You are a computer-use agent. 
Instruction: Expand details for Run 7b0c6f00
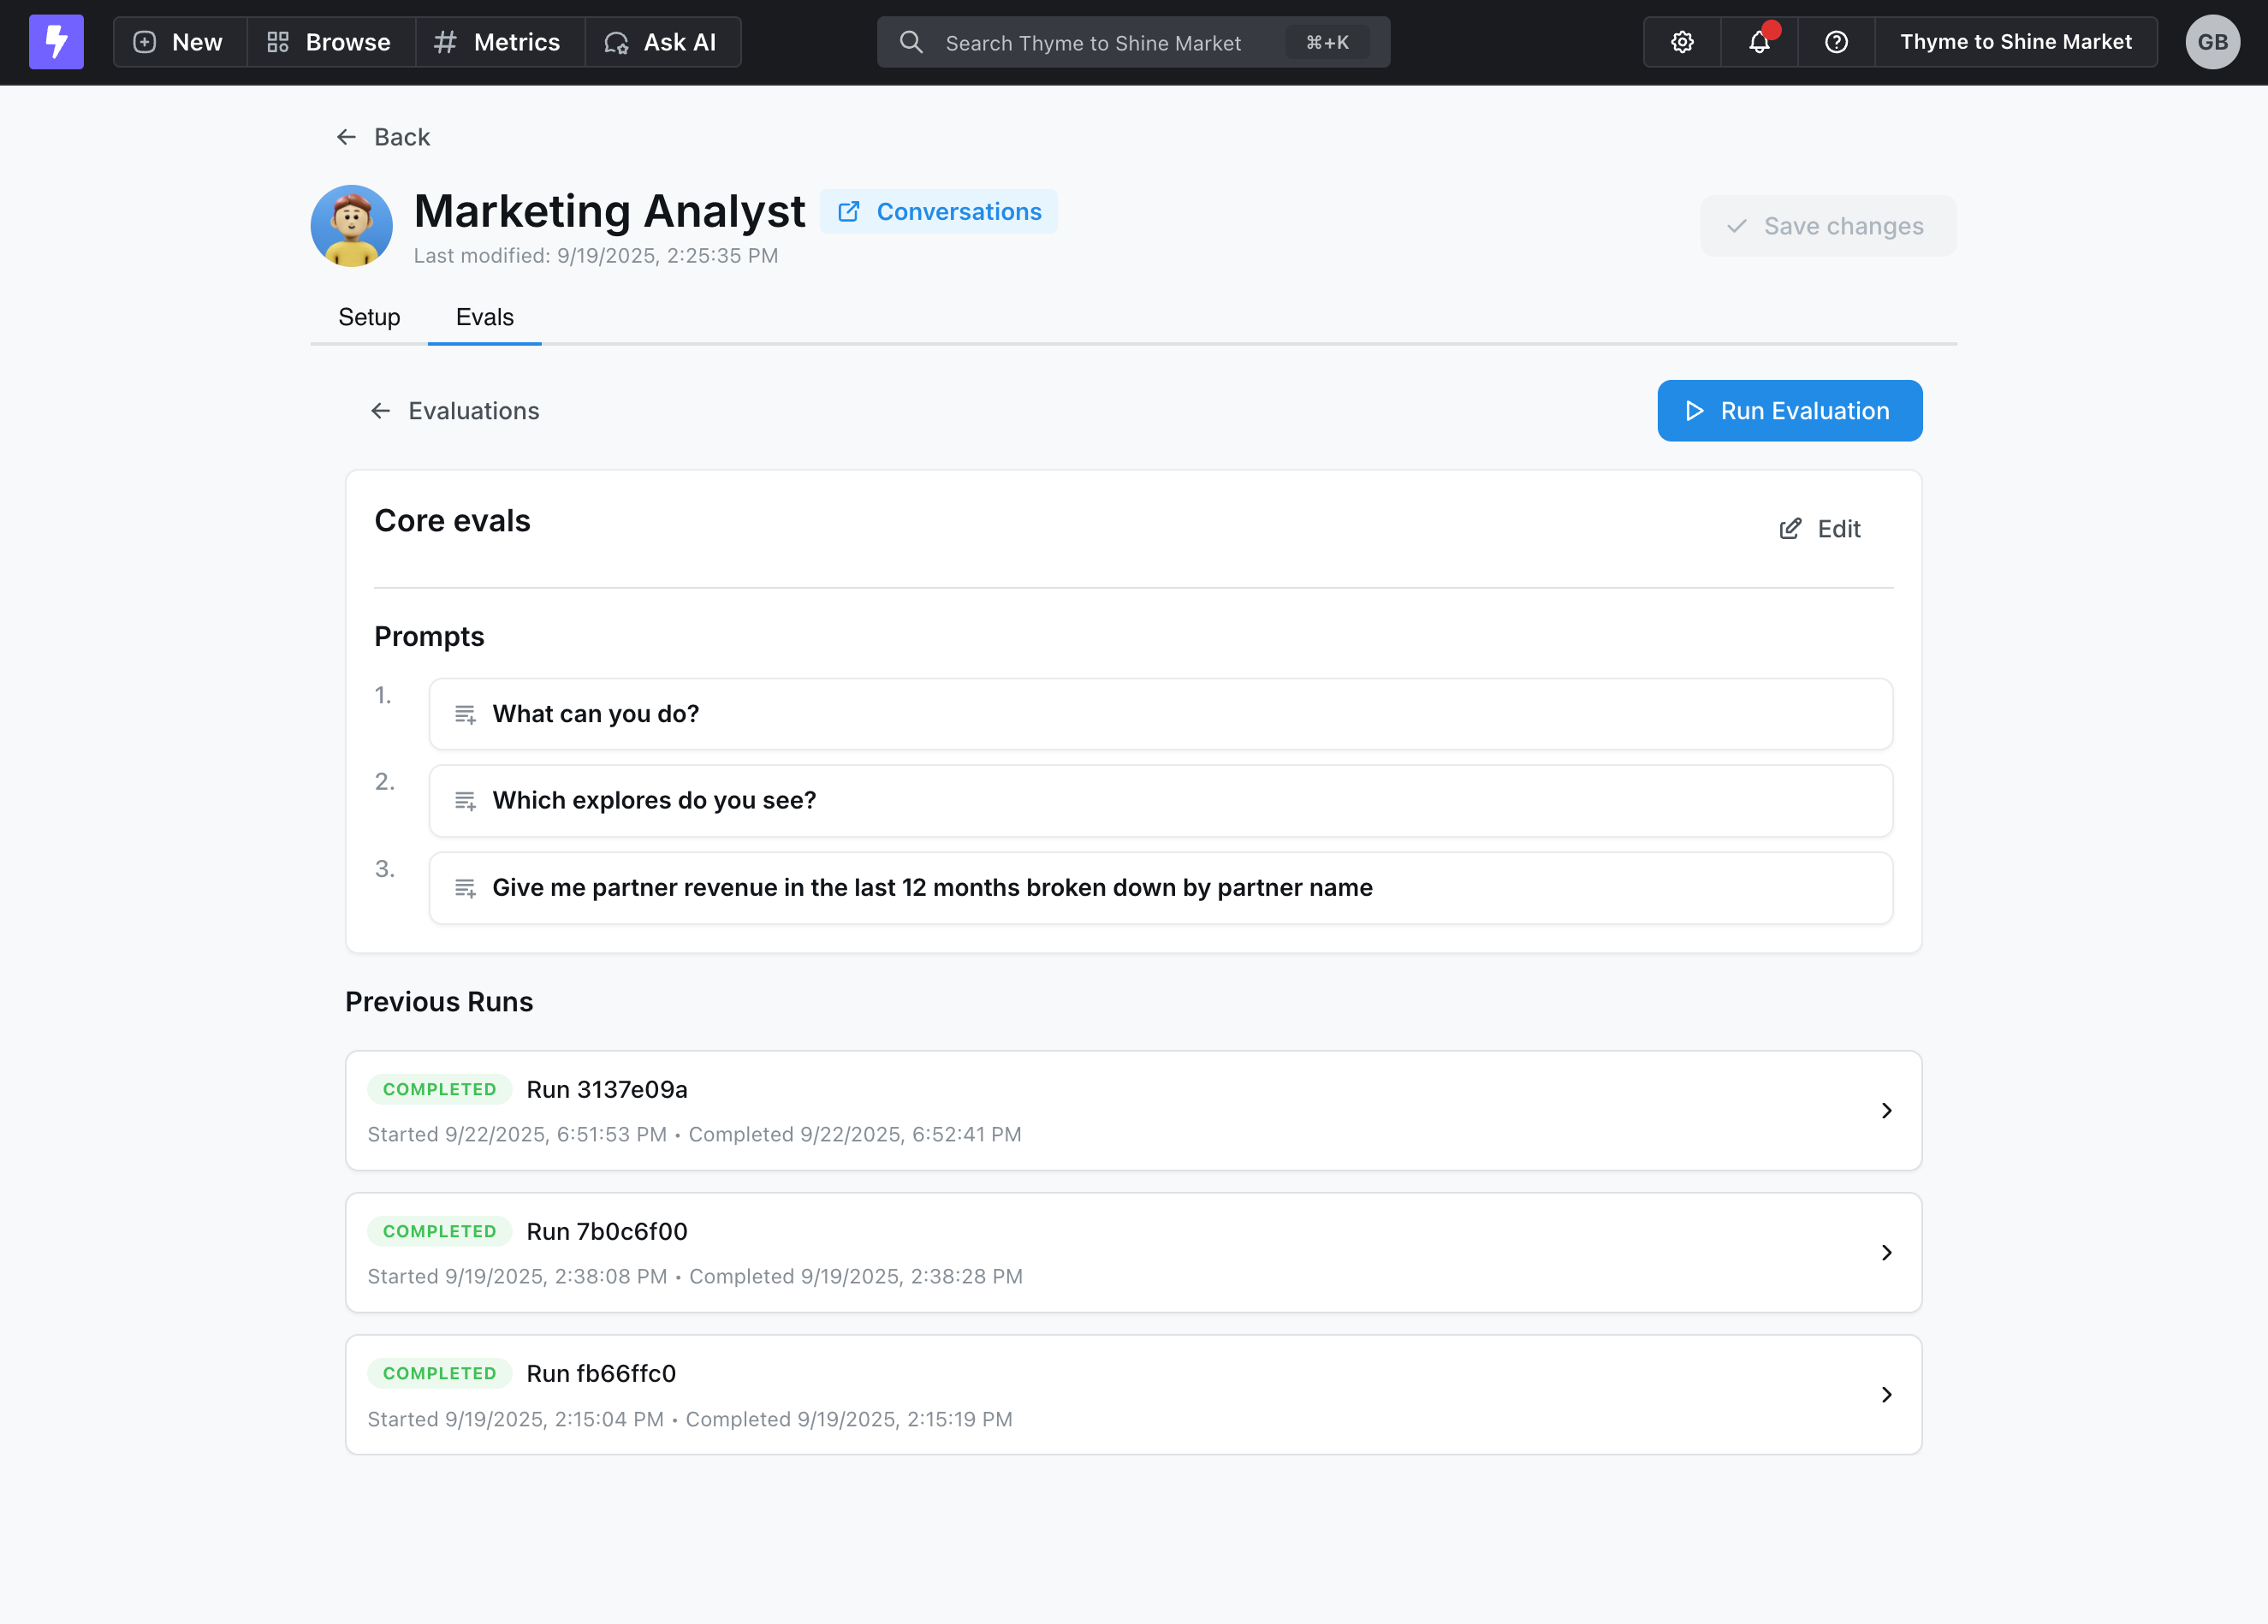pos(1888,1252)
